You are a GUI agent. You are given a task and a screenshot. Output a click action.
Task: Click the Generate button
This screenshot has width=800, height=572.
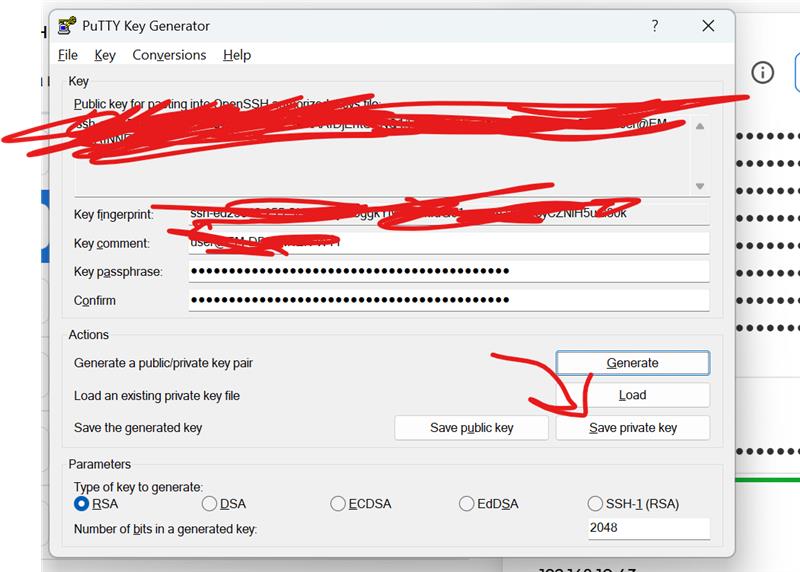coord(633,363)
